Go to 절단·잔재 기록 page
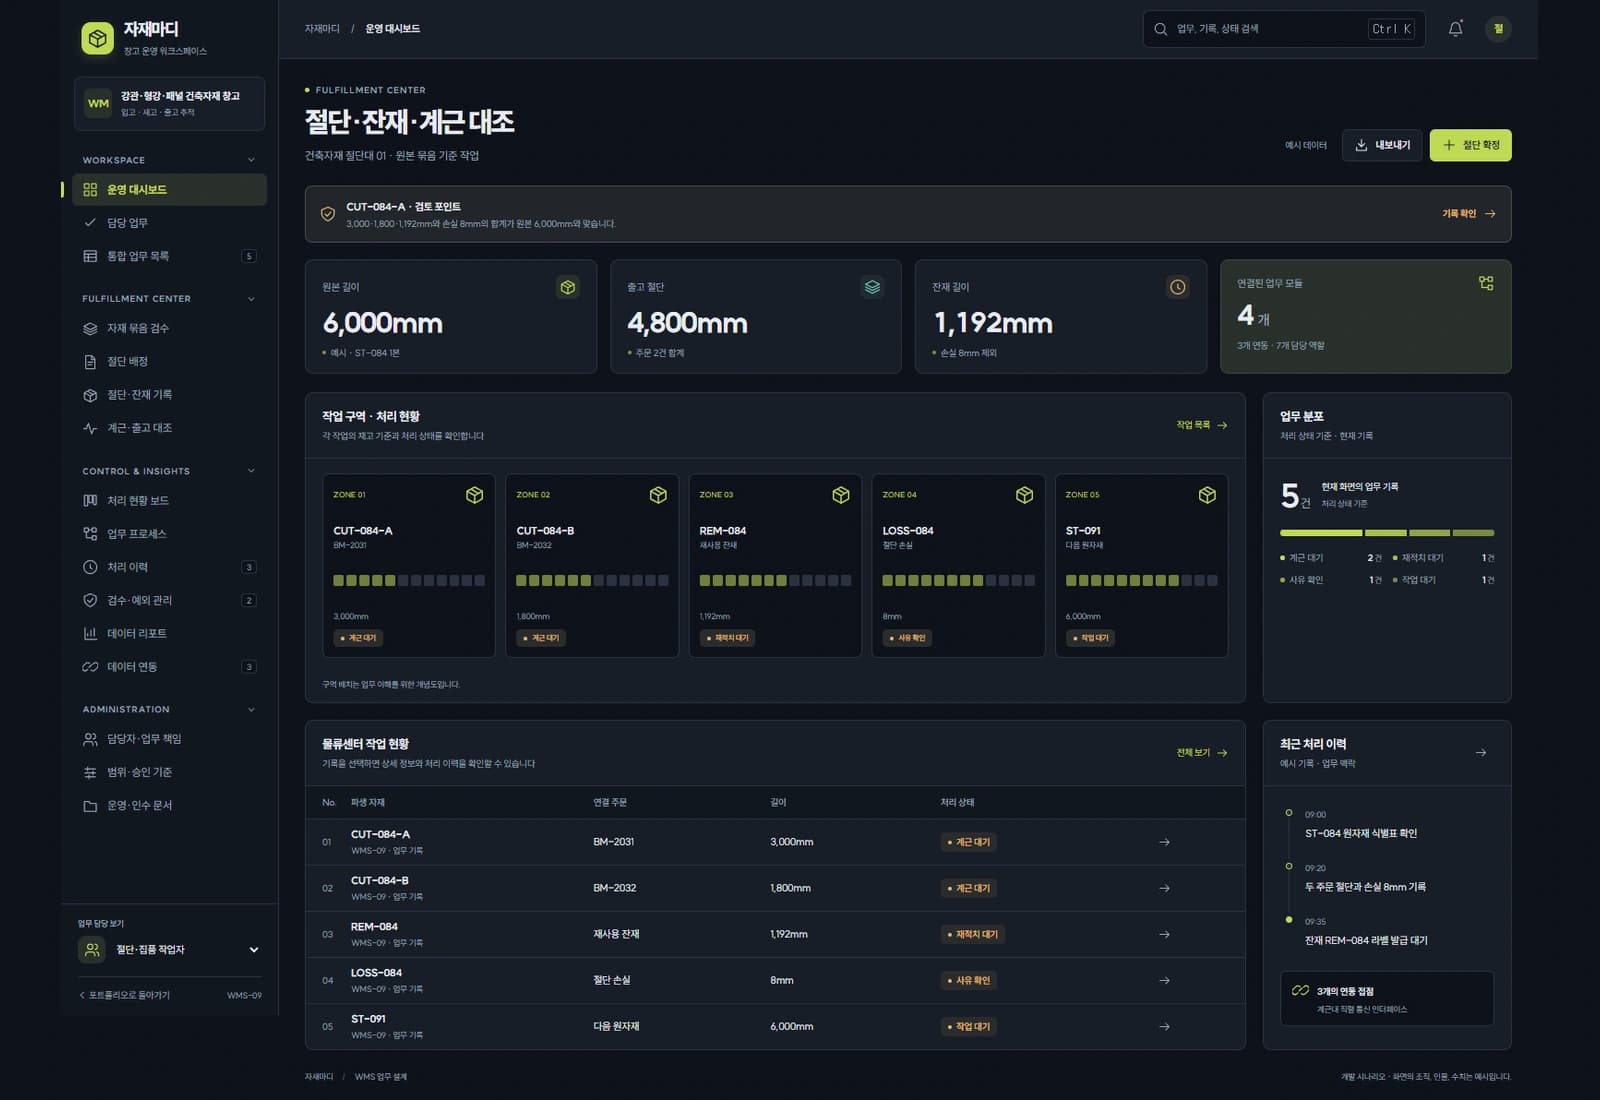 coord(169,395)
